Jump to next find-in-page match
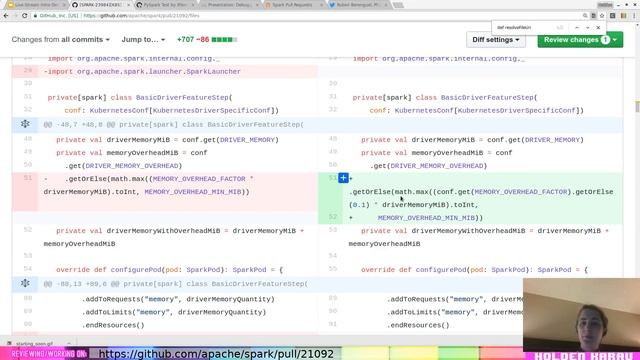Viewport: 640px width, 360px height. coord(587,27)
